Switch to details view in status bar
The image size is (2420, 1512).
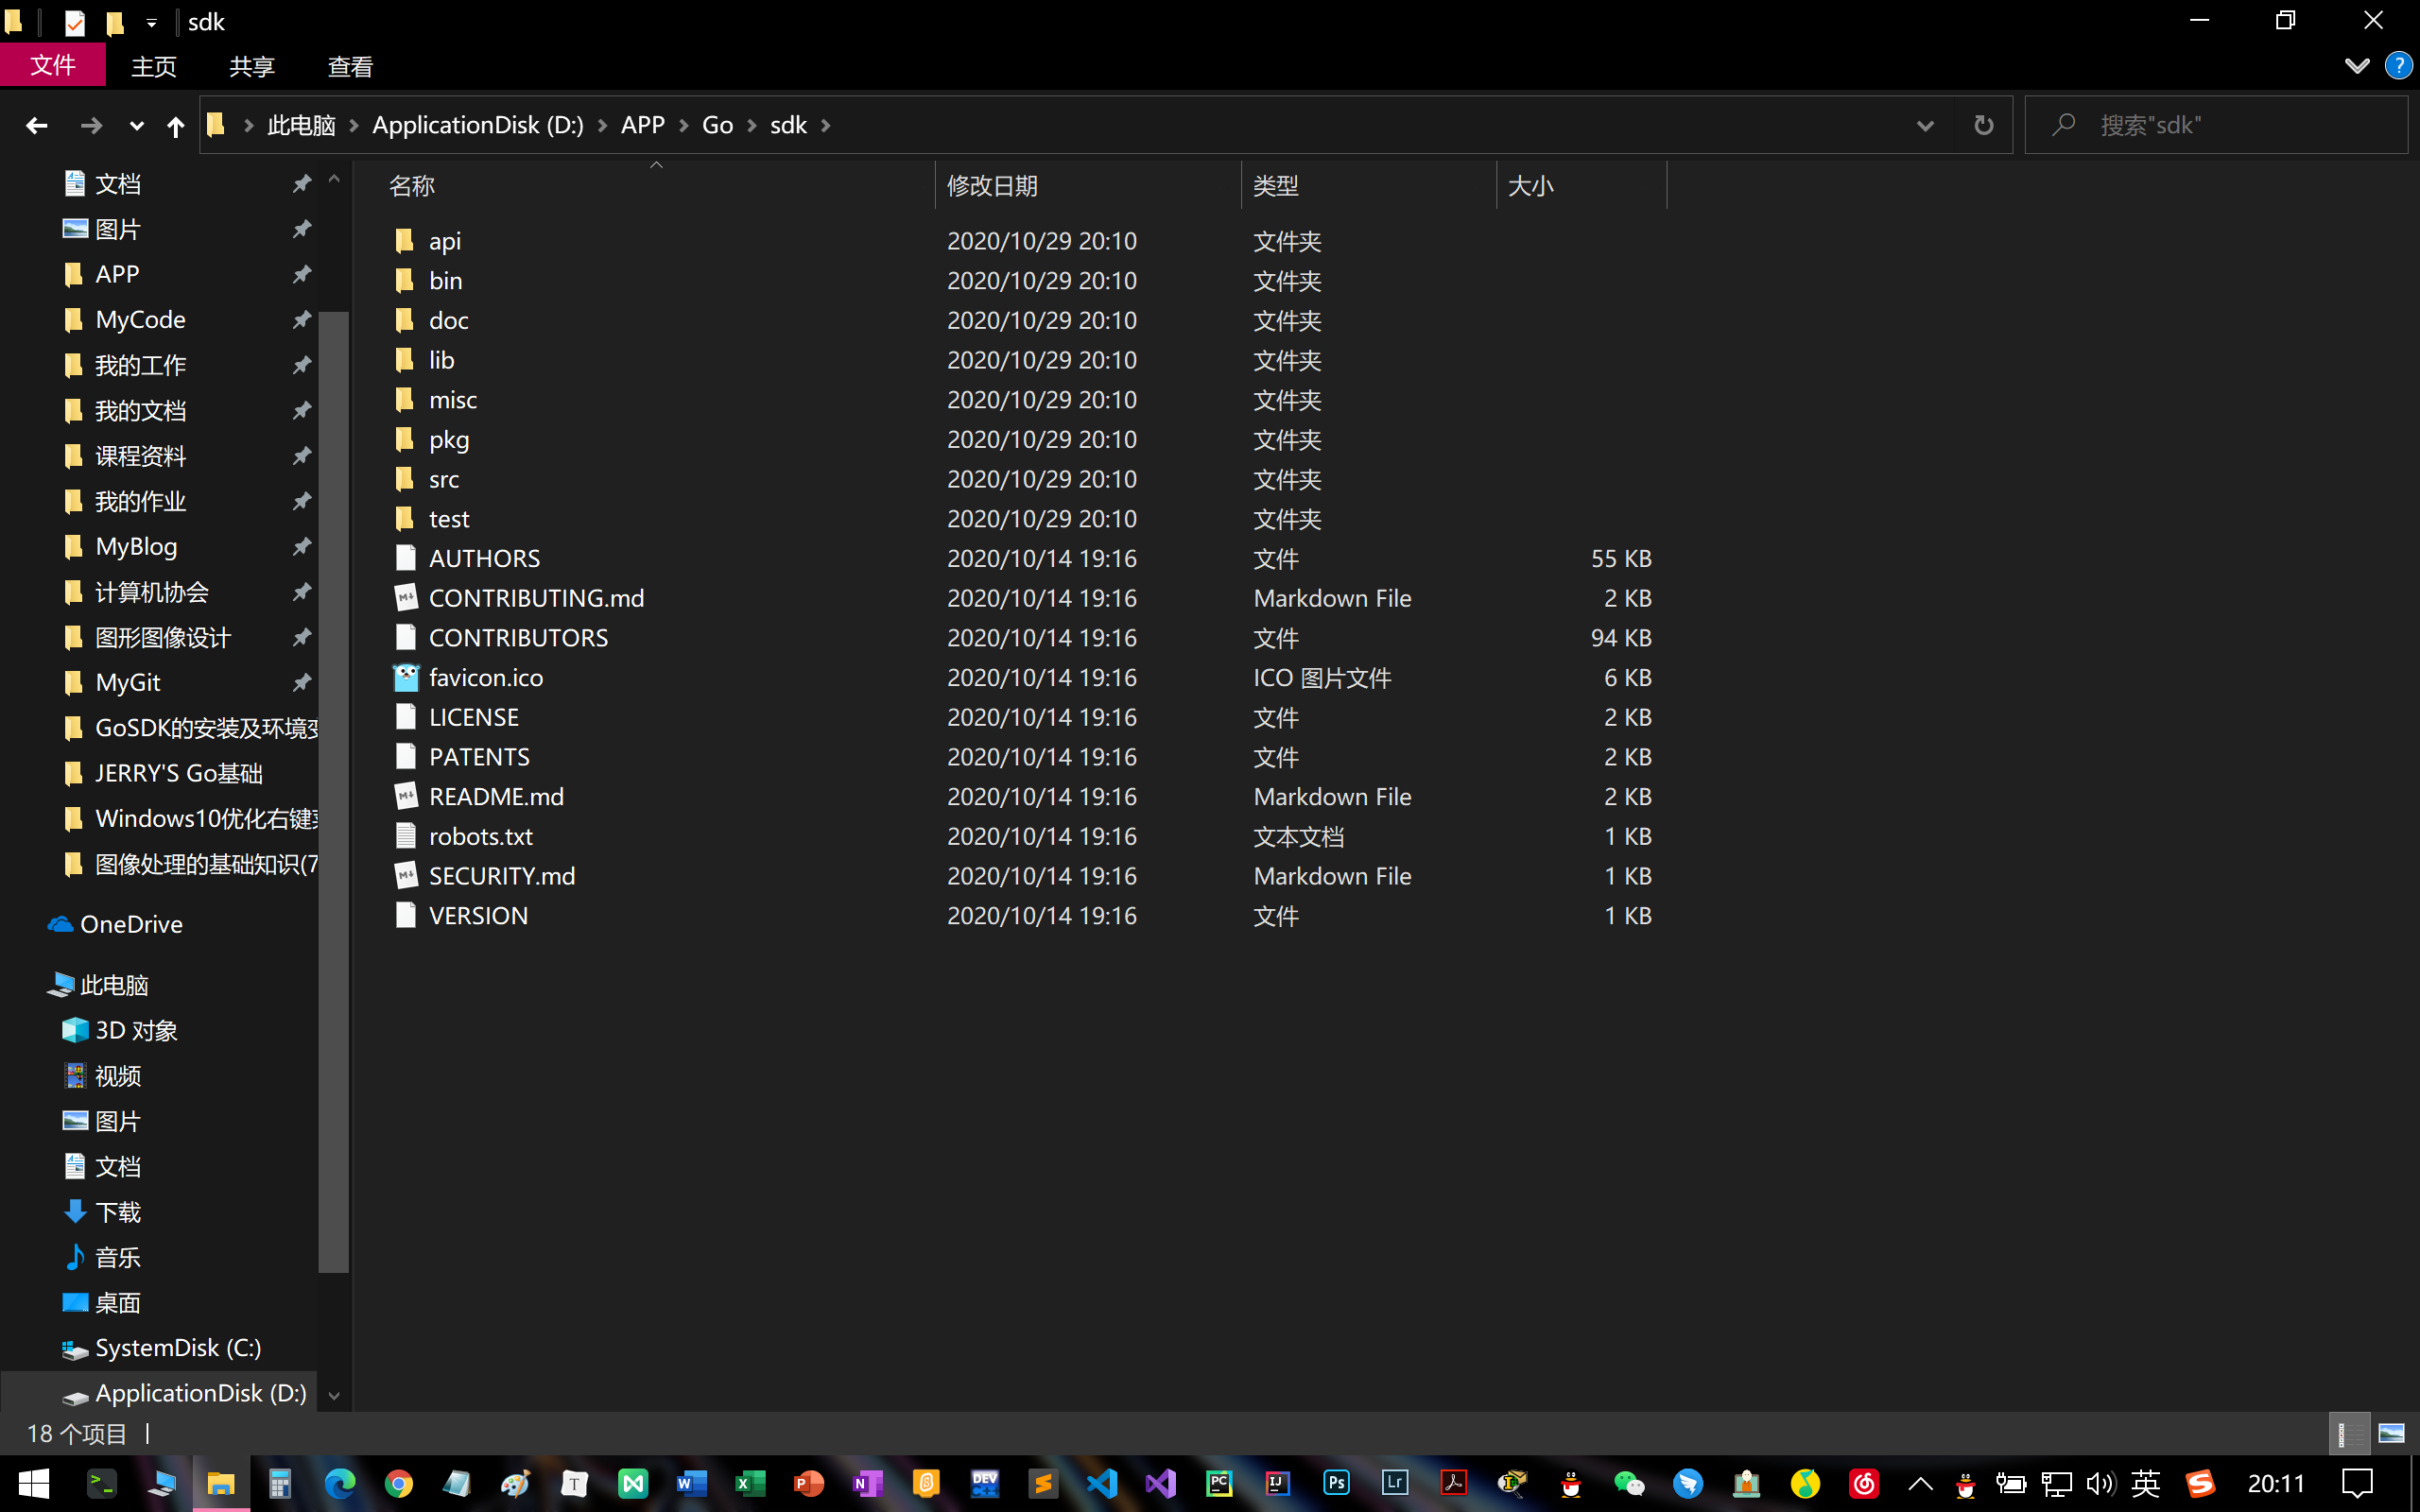coord(2349,1433)
